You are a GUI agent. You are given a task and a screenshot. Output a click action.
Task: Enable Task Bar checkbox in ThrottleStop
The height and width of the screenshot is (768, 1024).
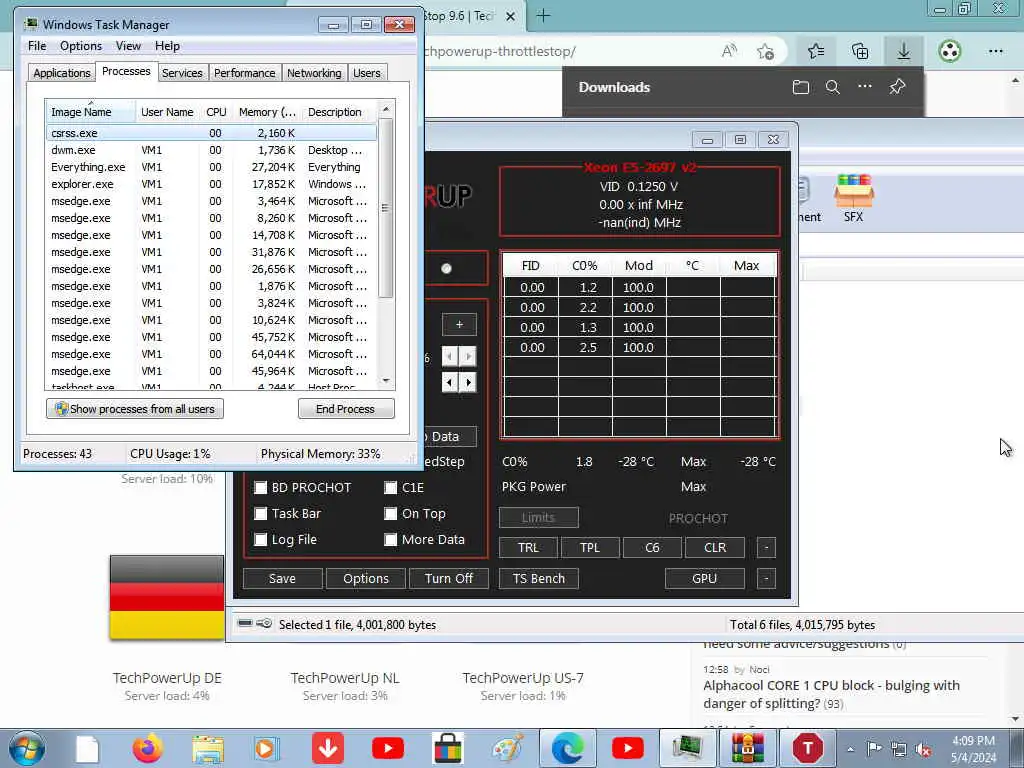coord(261,514)
